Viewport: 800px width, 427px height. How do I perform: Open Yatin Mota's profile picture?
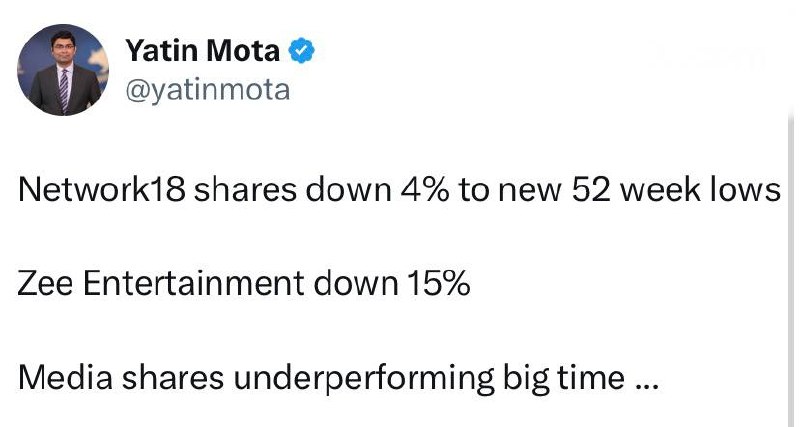click(63, 70)
